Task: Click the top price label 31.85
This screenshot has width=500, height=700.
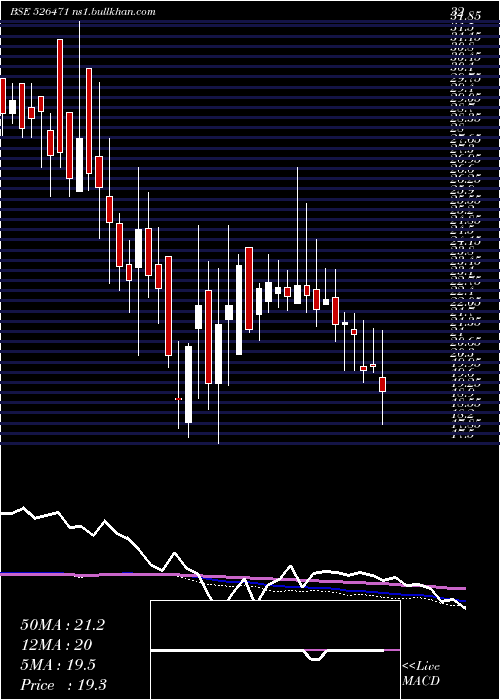Action: click(465, 15)
